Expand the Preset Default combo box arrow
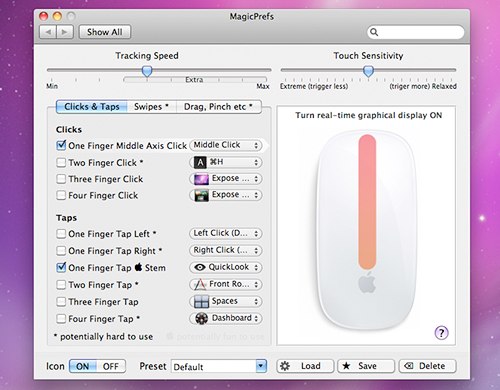 point(261,366)
